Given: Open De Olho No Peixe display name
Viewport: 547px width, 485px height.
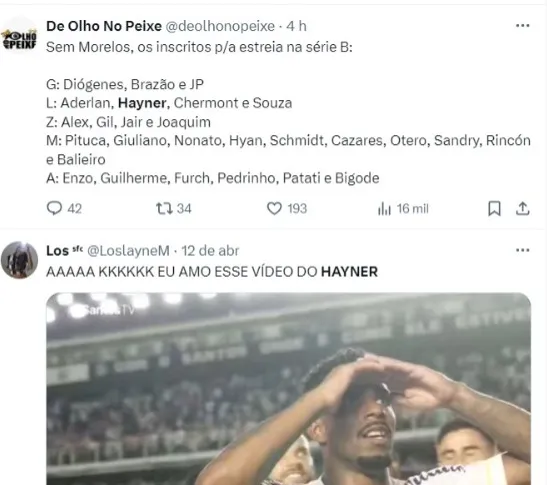Looking at the screenshot, I should (x=104, y=26).
